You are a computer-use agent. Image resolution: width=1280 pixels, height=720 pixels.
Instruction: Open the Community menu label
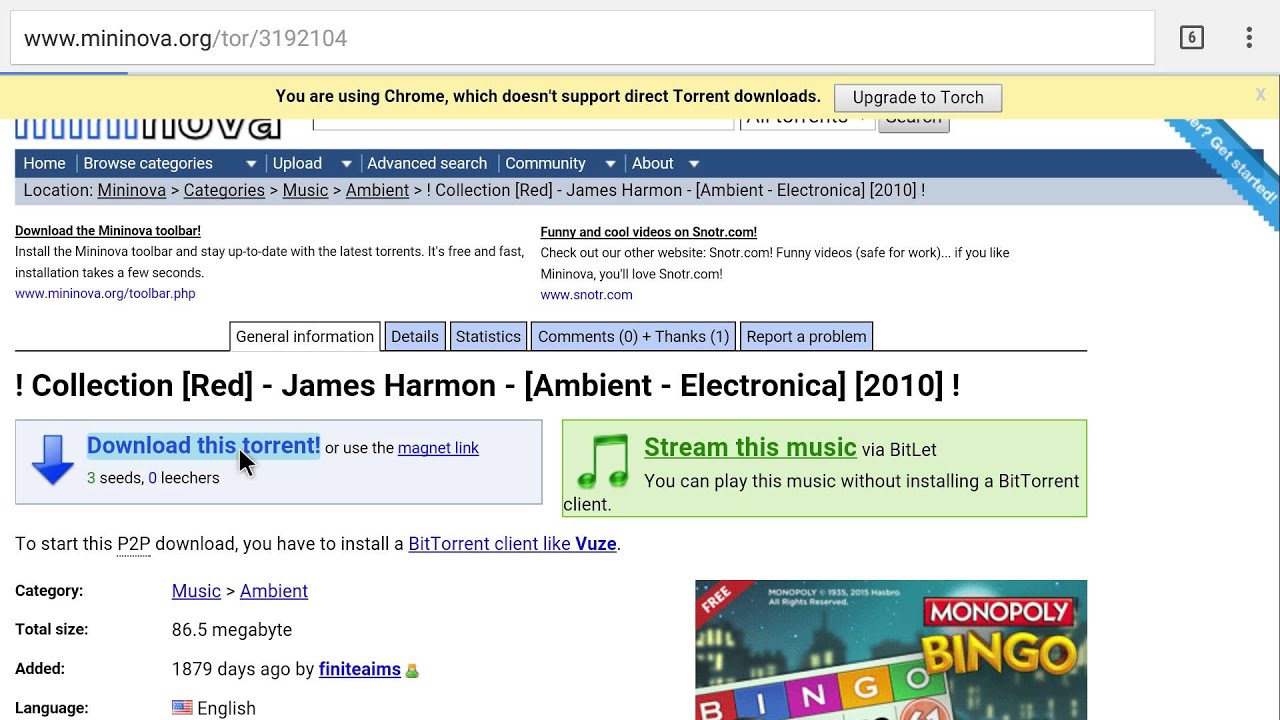[x=545, y=163]
